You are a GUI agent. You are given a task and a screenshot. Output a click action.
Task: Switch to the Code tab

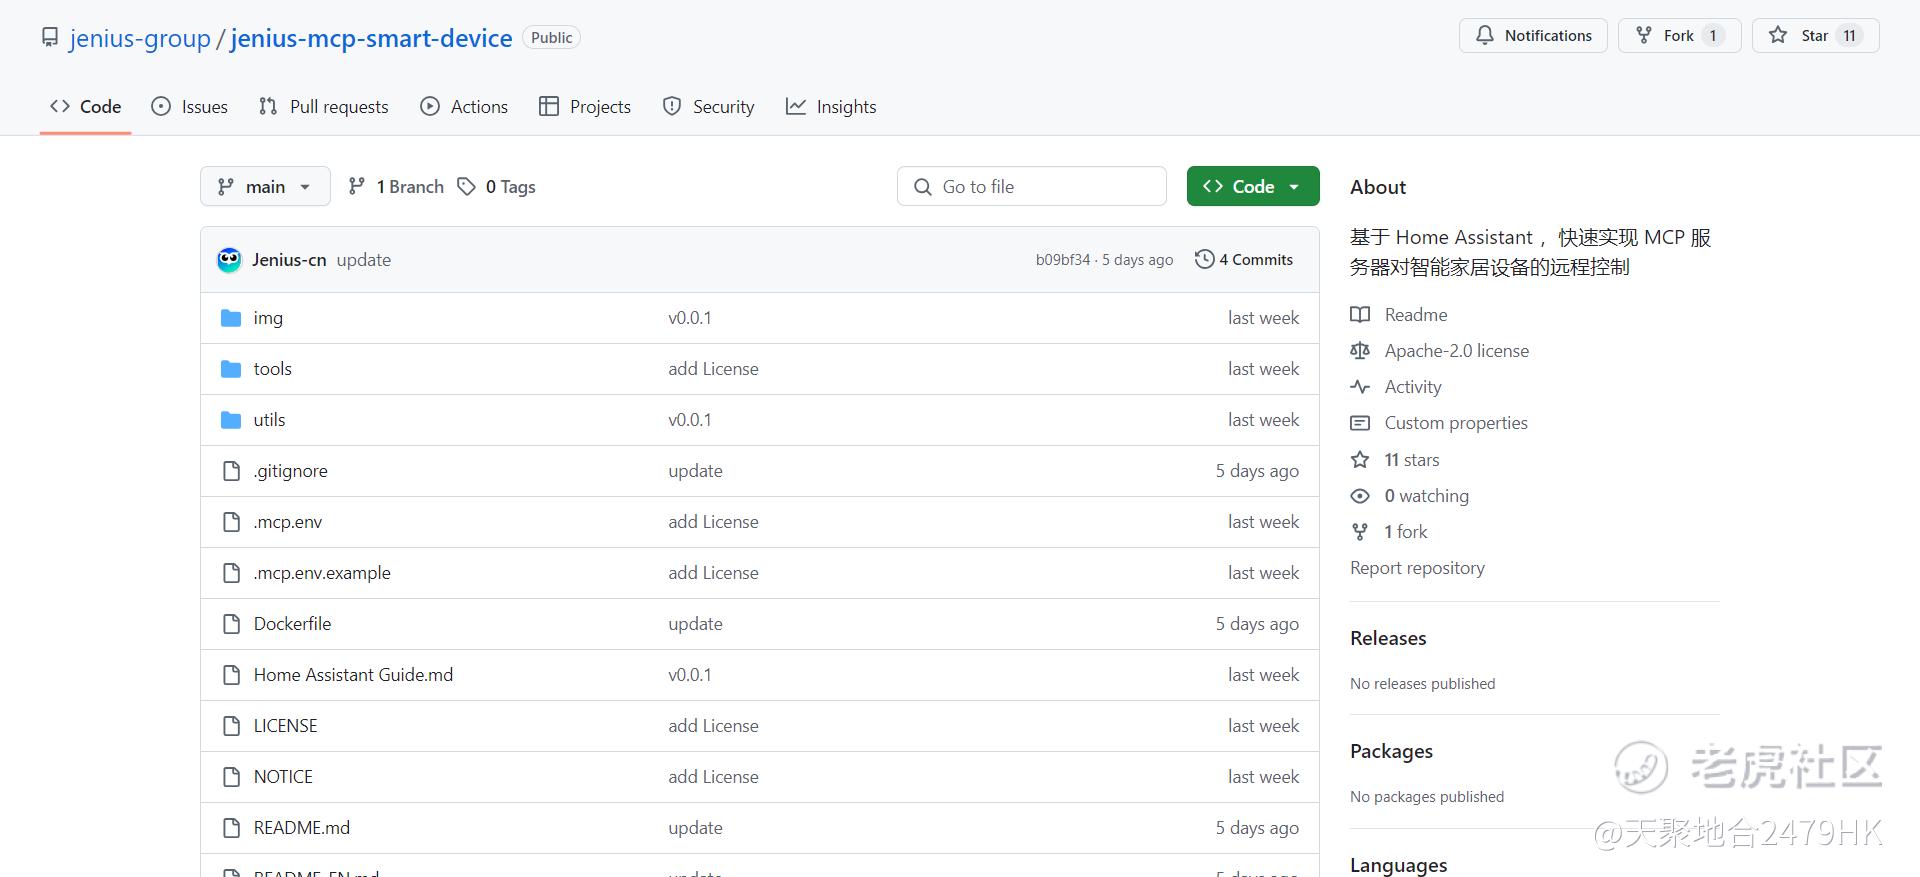pos(86,107)
